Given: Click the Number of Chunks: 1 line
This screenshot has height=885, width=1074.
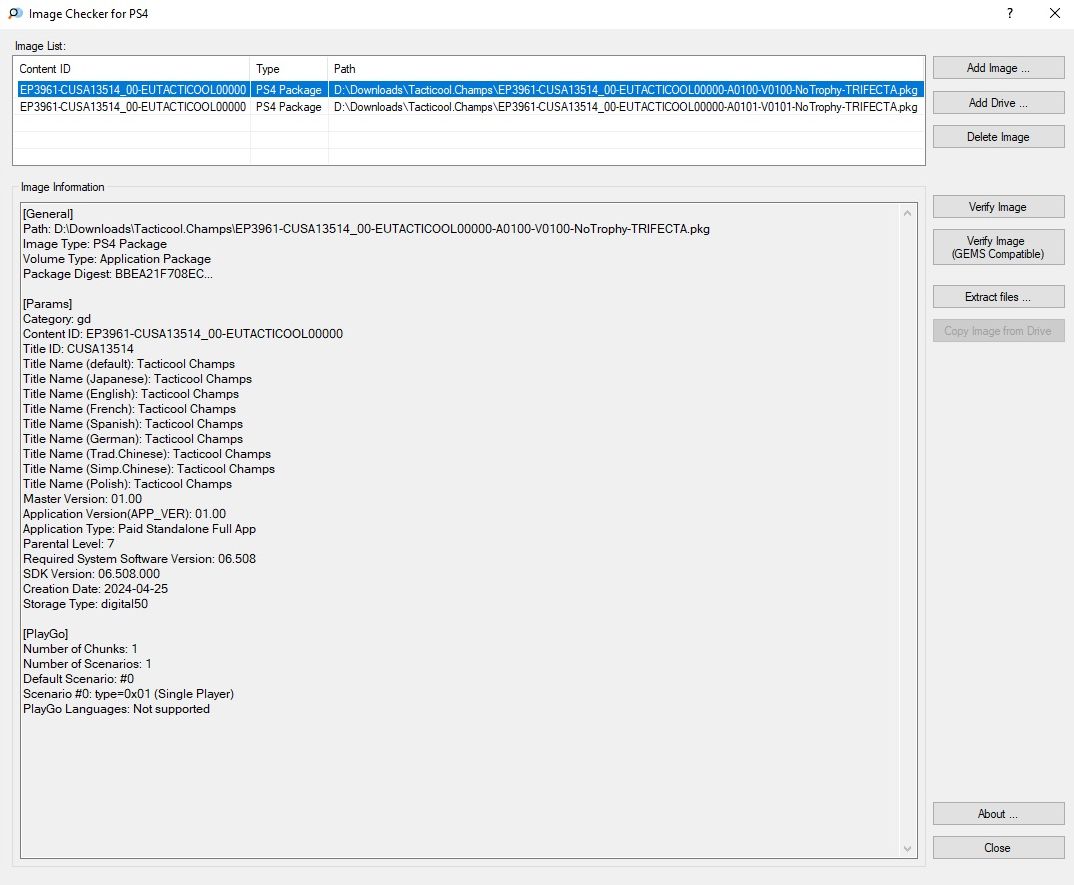Looking at the screenshot, I should click(80, 649).
